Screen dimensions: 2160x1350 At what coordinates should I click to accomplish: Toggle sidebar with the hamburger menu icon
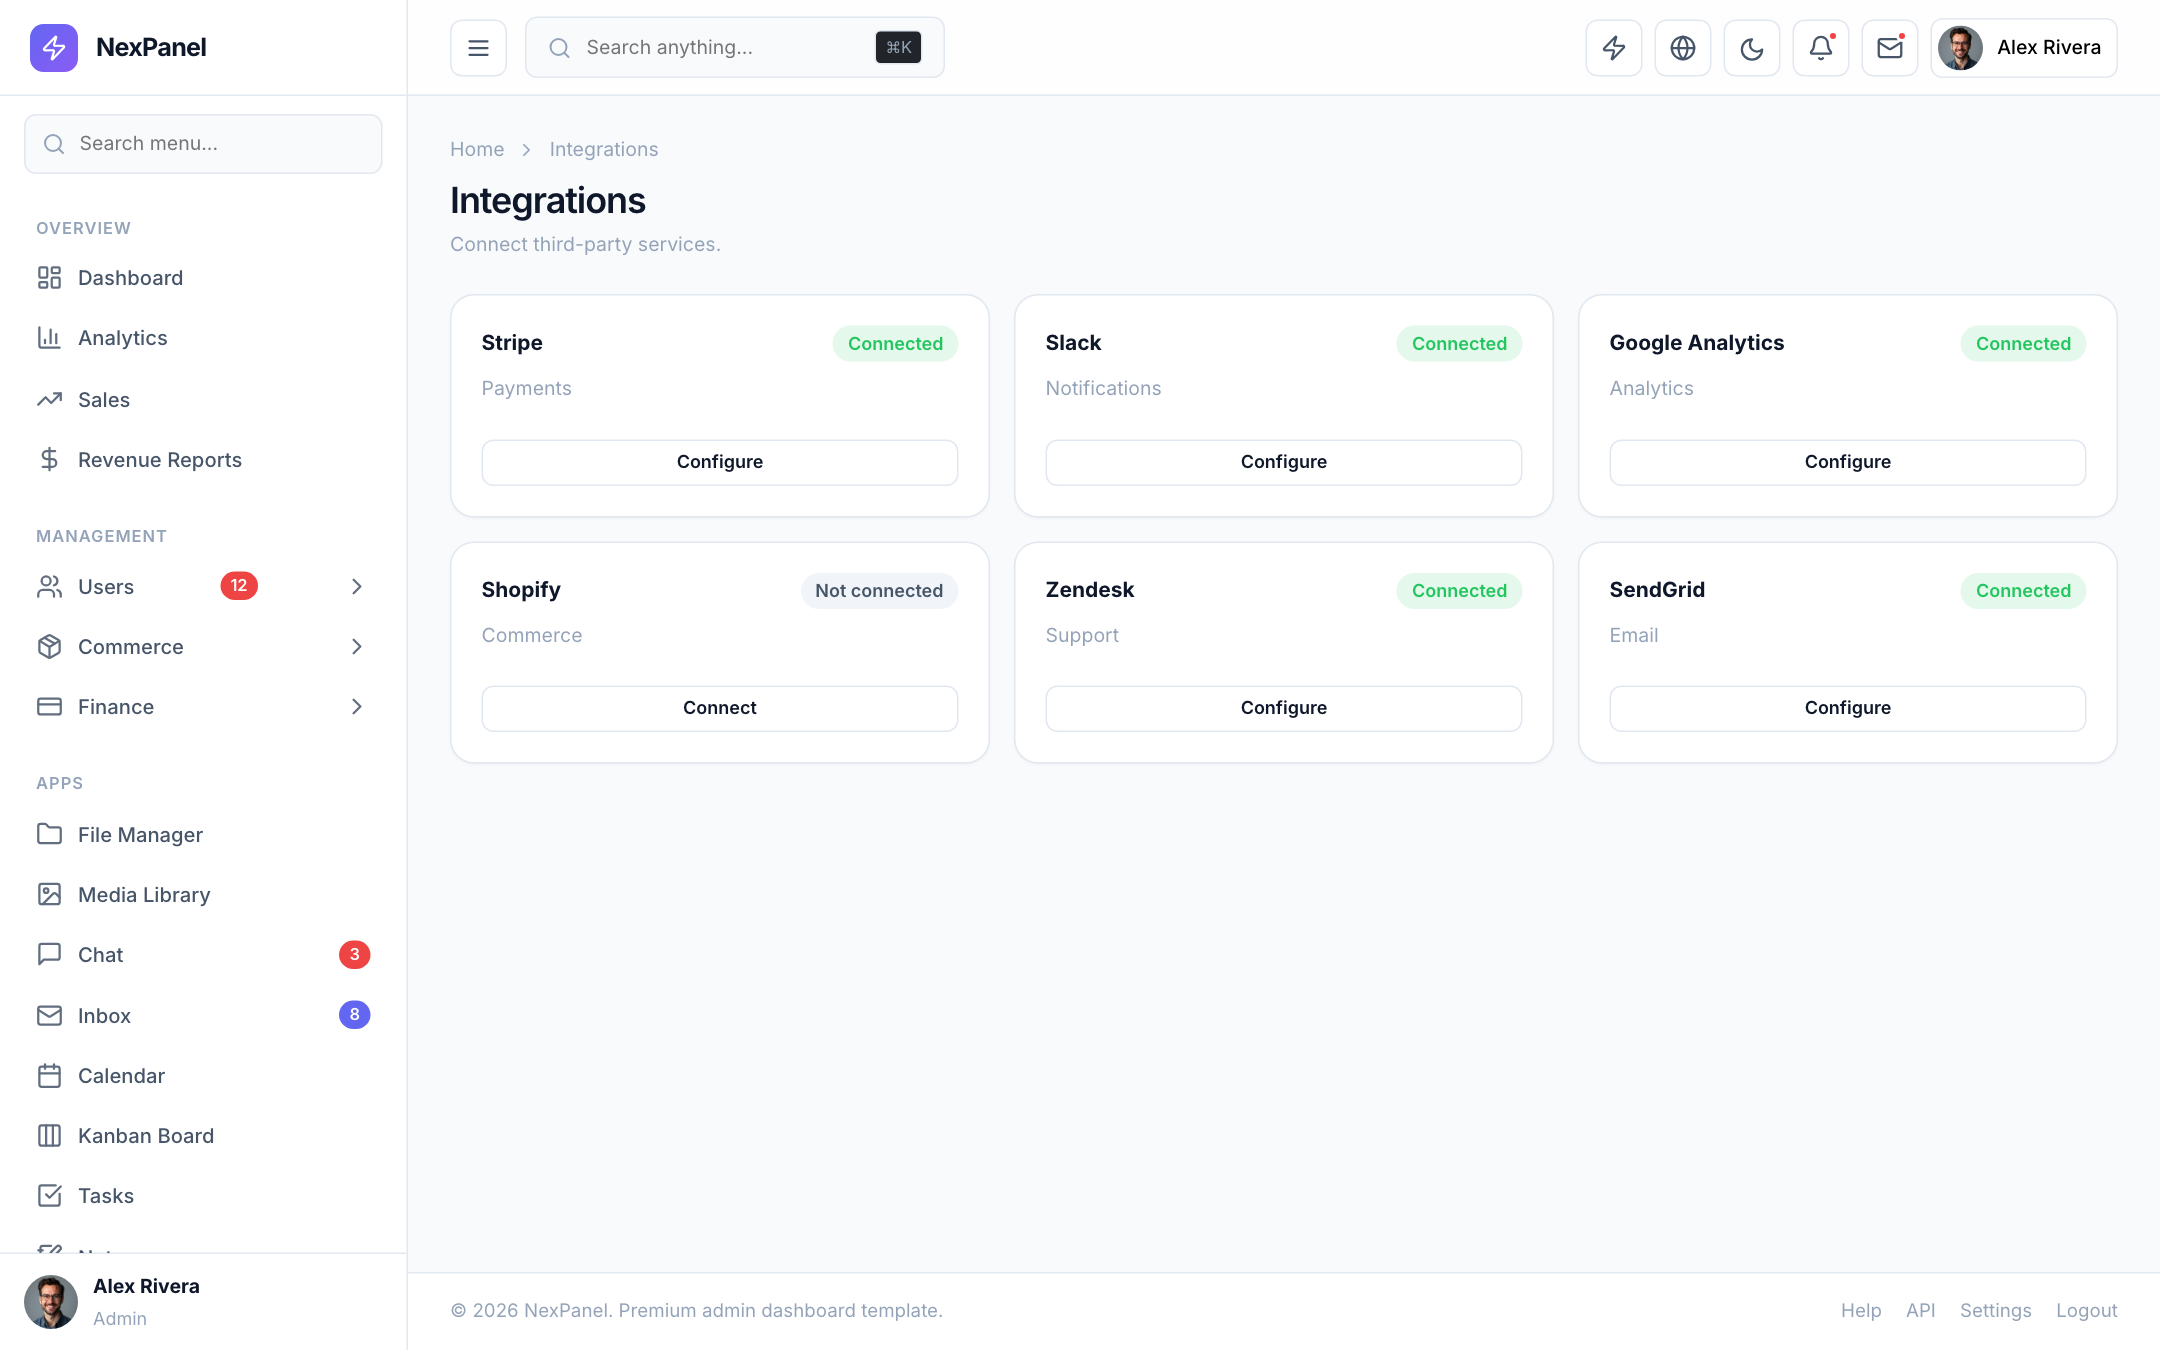pos(478,47)
